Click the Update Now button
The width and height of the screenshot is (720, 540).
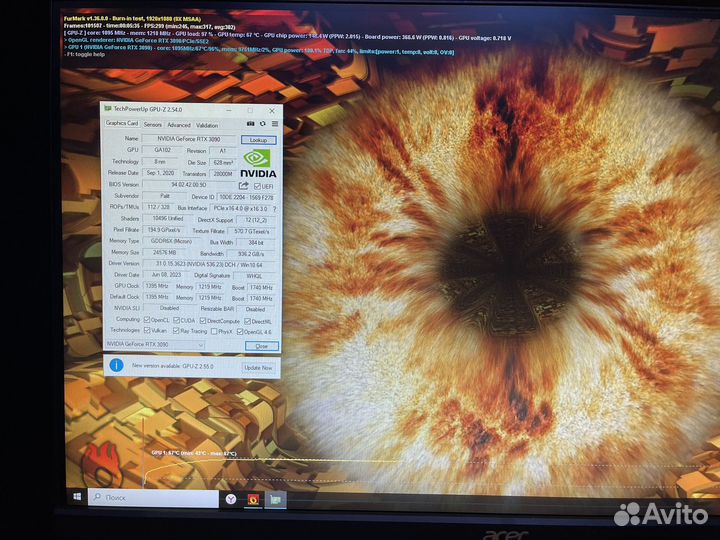tap(258, 368)
